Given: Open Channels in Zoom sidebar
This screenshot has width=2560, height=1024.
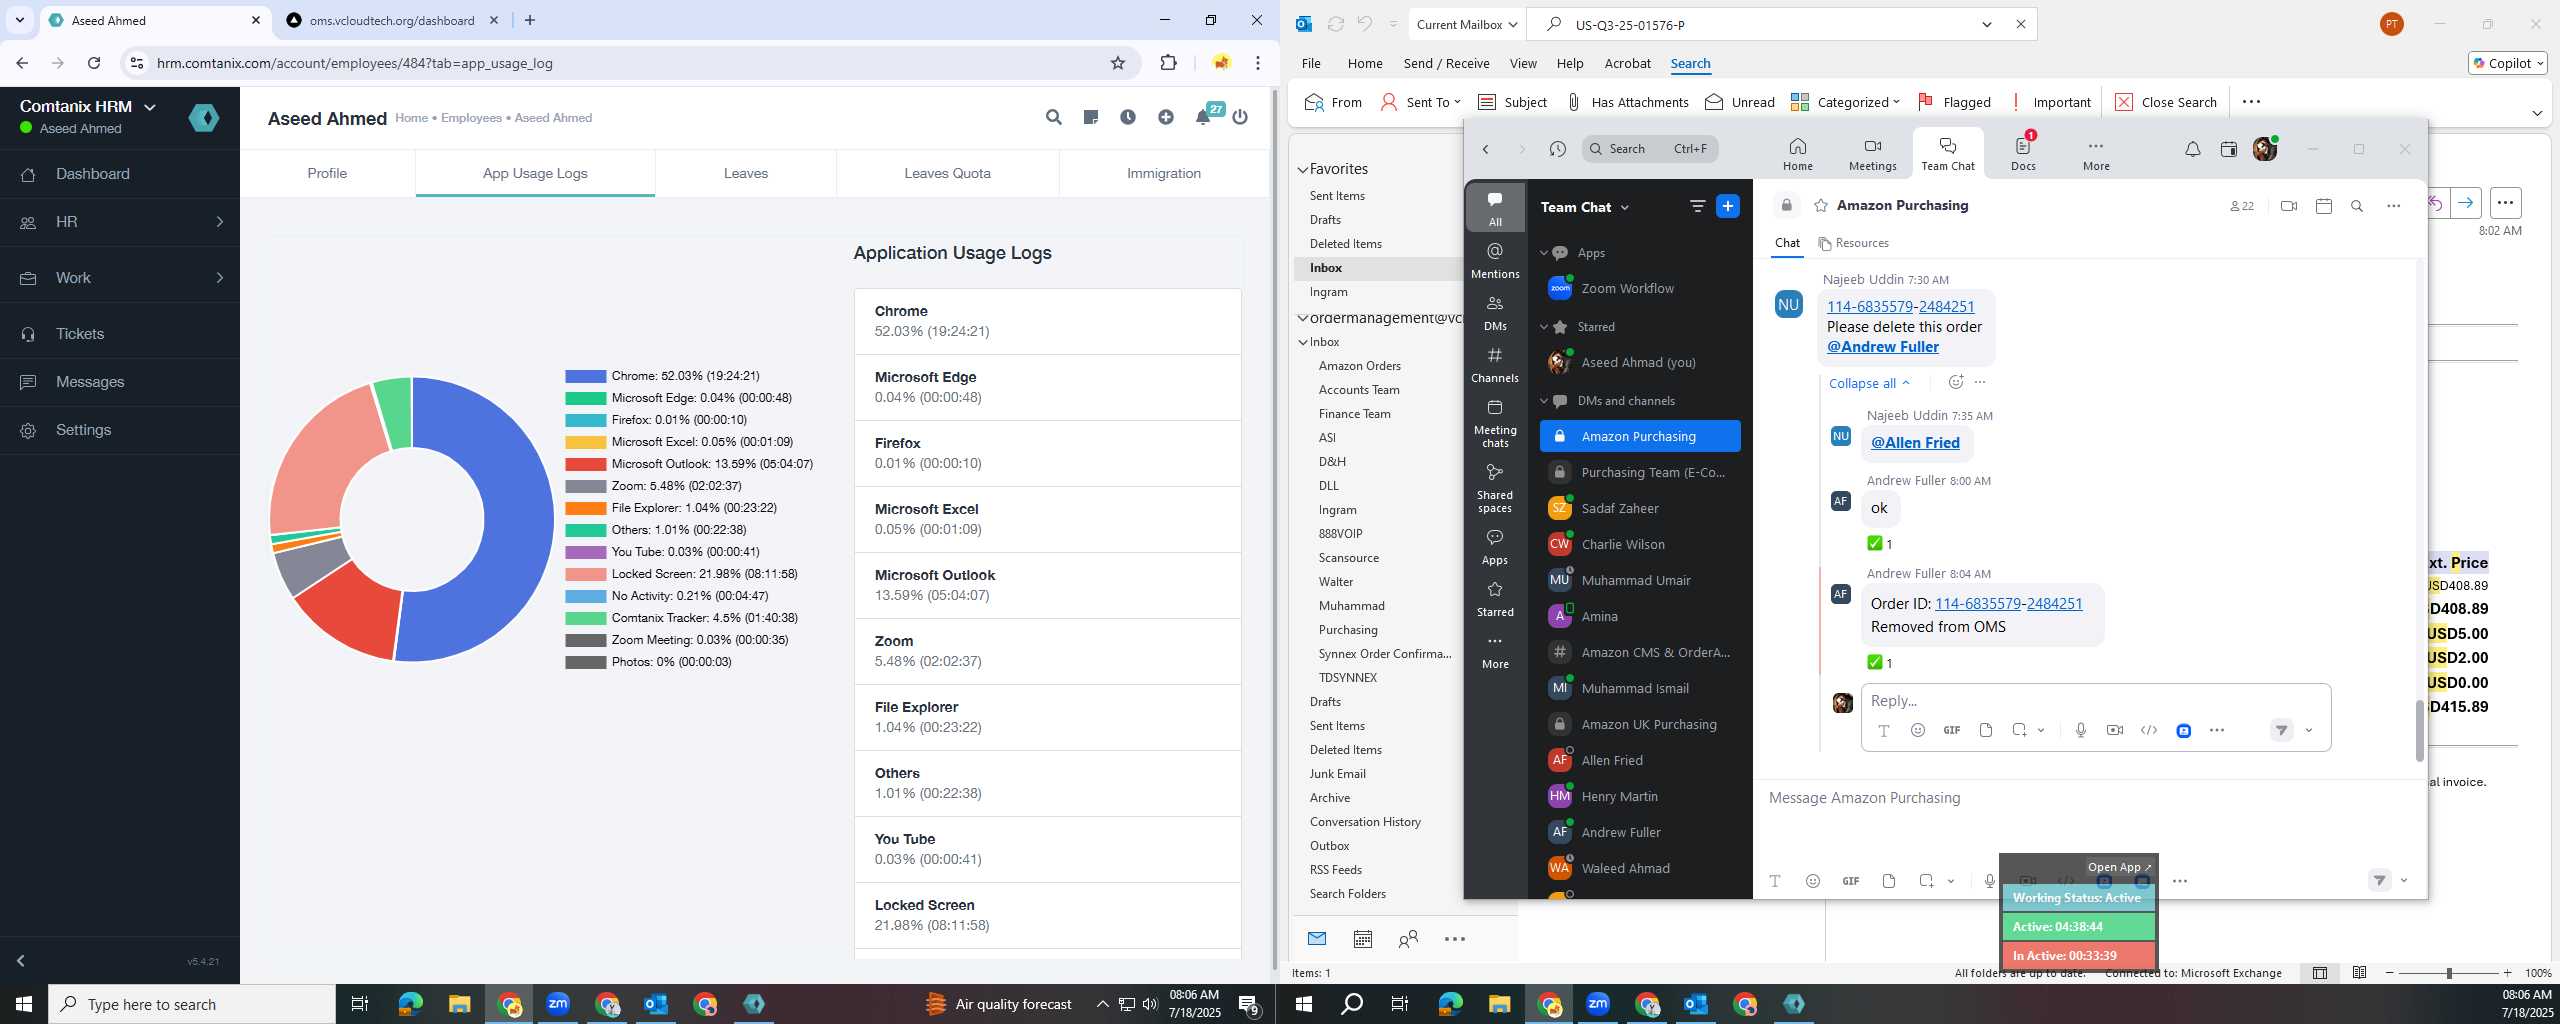Looking at the screenshot, I should tap(1495, 364).
